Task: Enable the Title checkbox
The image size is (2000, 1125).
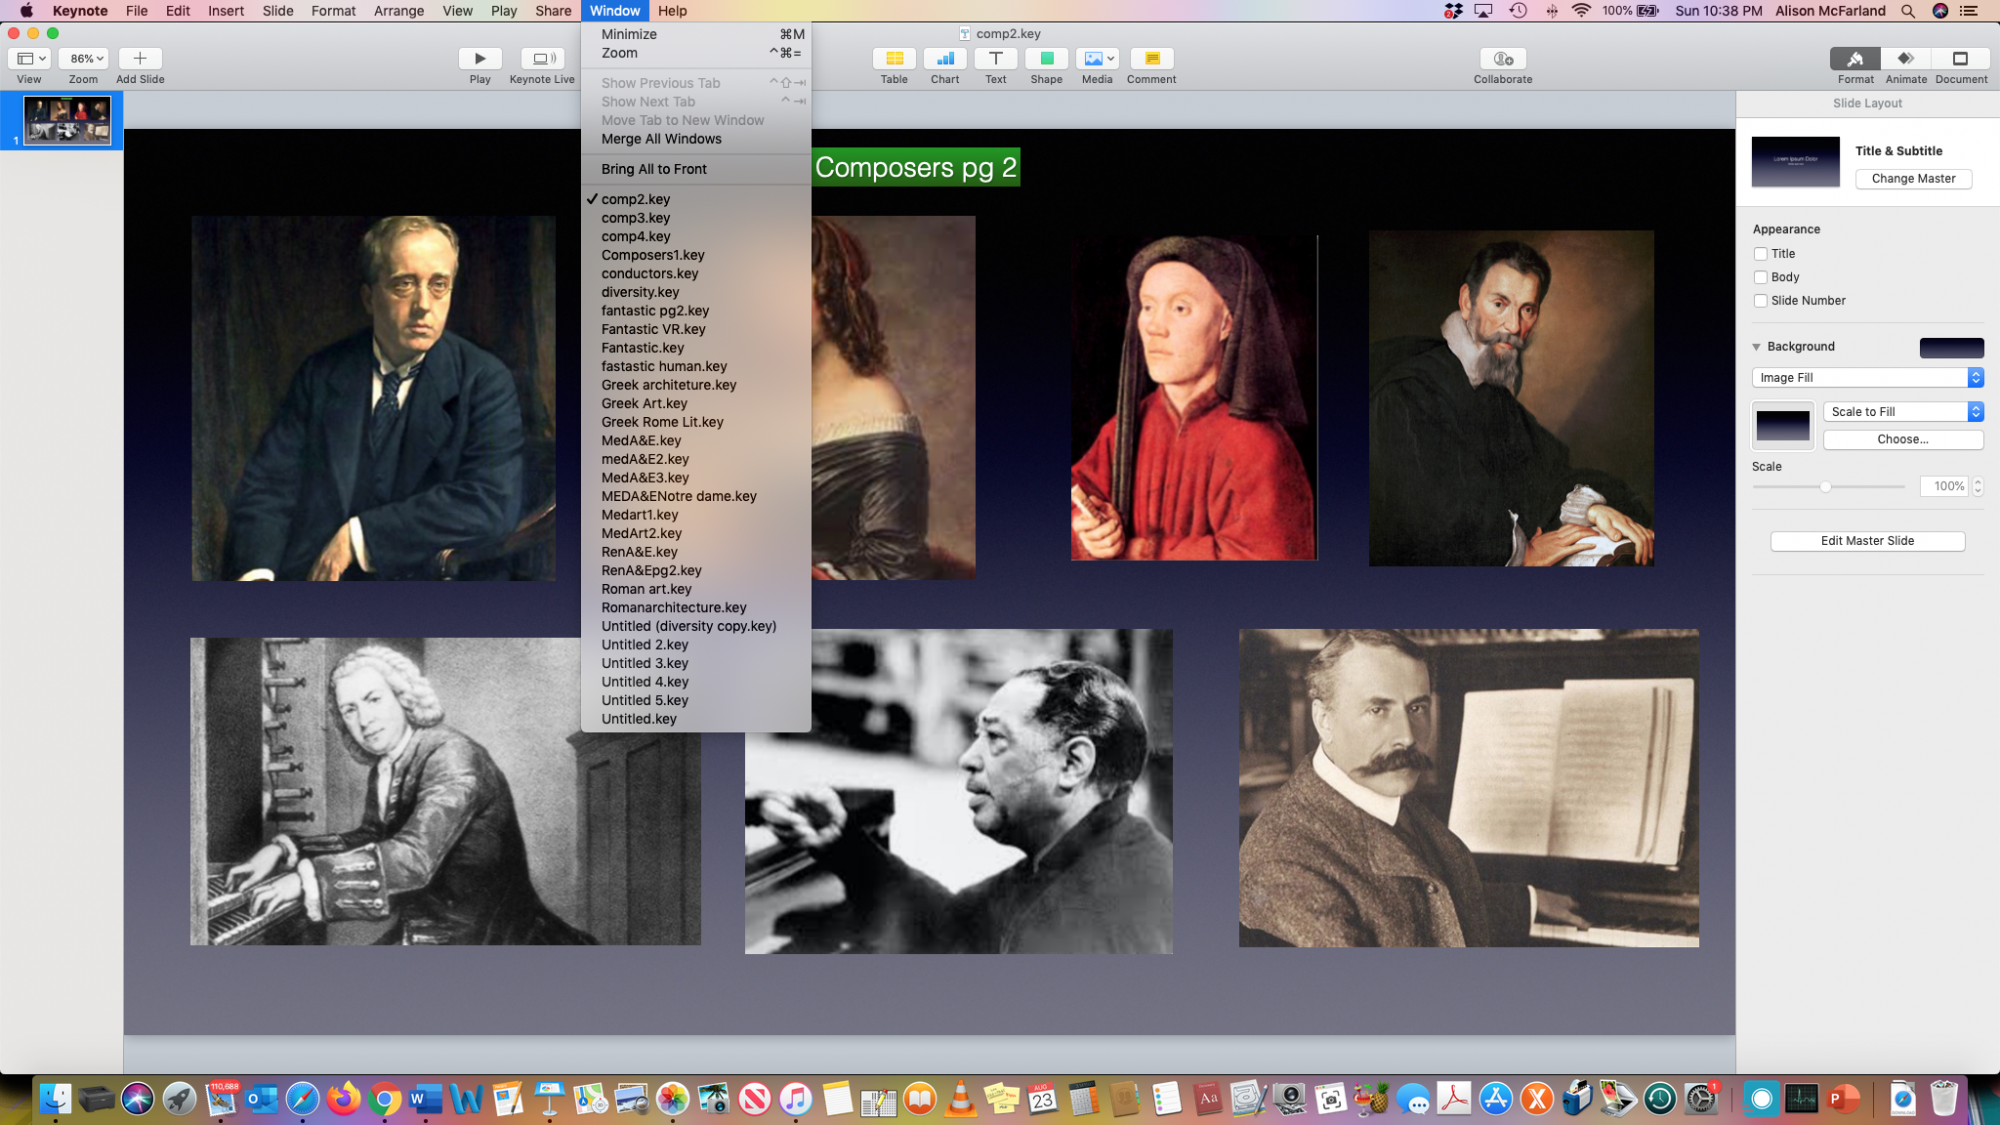Action: (1760, 254)
